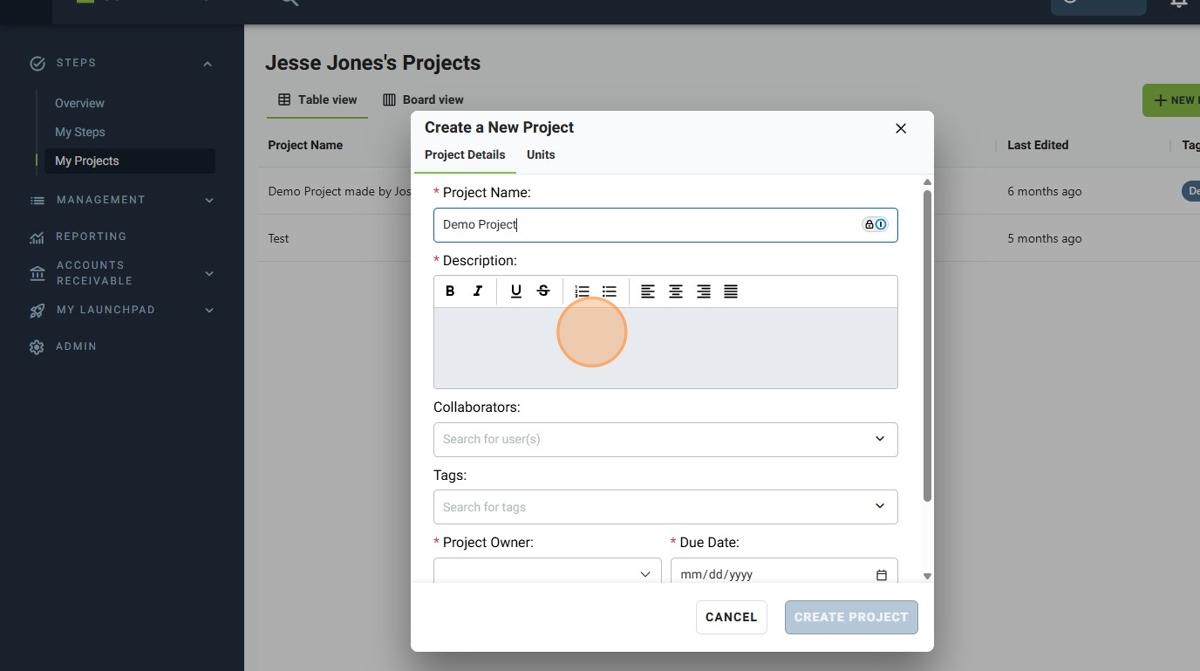The height and width of the screenshot is (671, 1200).
Task: Expand the Accounts Receivable section
Action: click(x=209, y=273)
